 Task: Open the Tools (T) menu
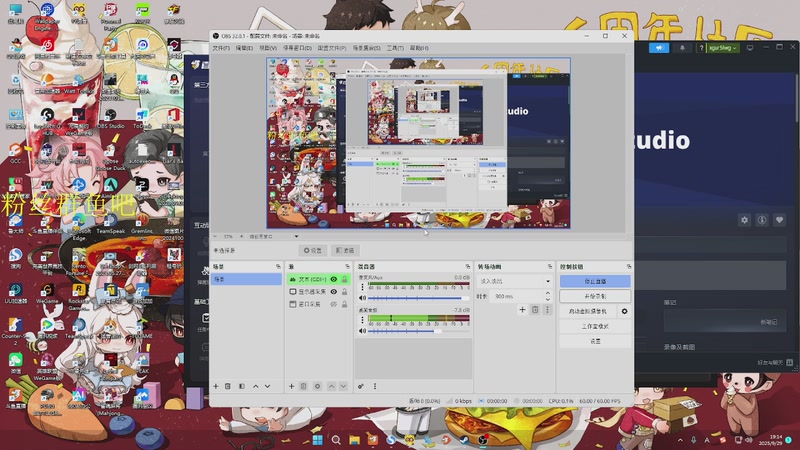click(395, 48)
